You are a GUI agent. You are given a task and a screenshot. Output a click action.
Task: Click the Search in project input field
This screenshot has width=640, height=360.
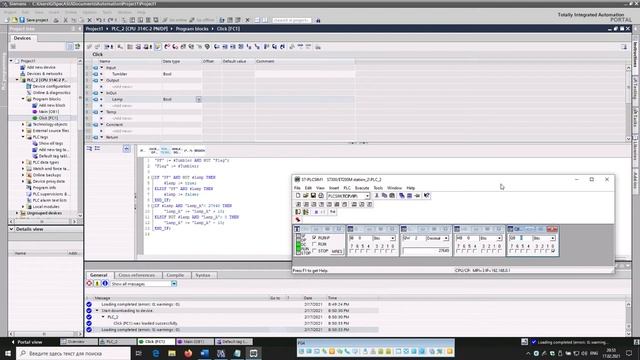tap(291, 20)
